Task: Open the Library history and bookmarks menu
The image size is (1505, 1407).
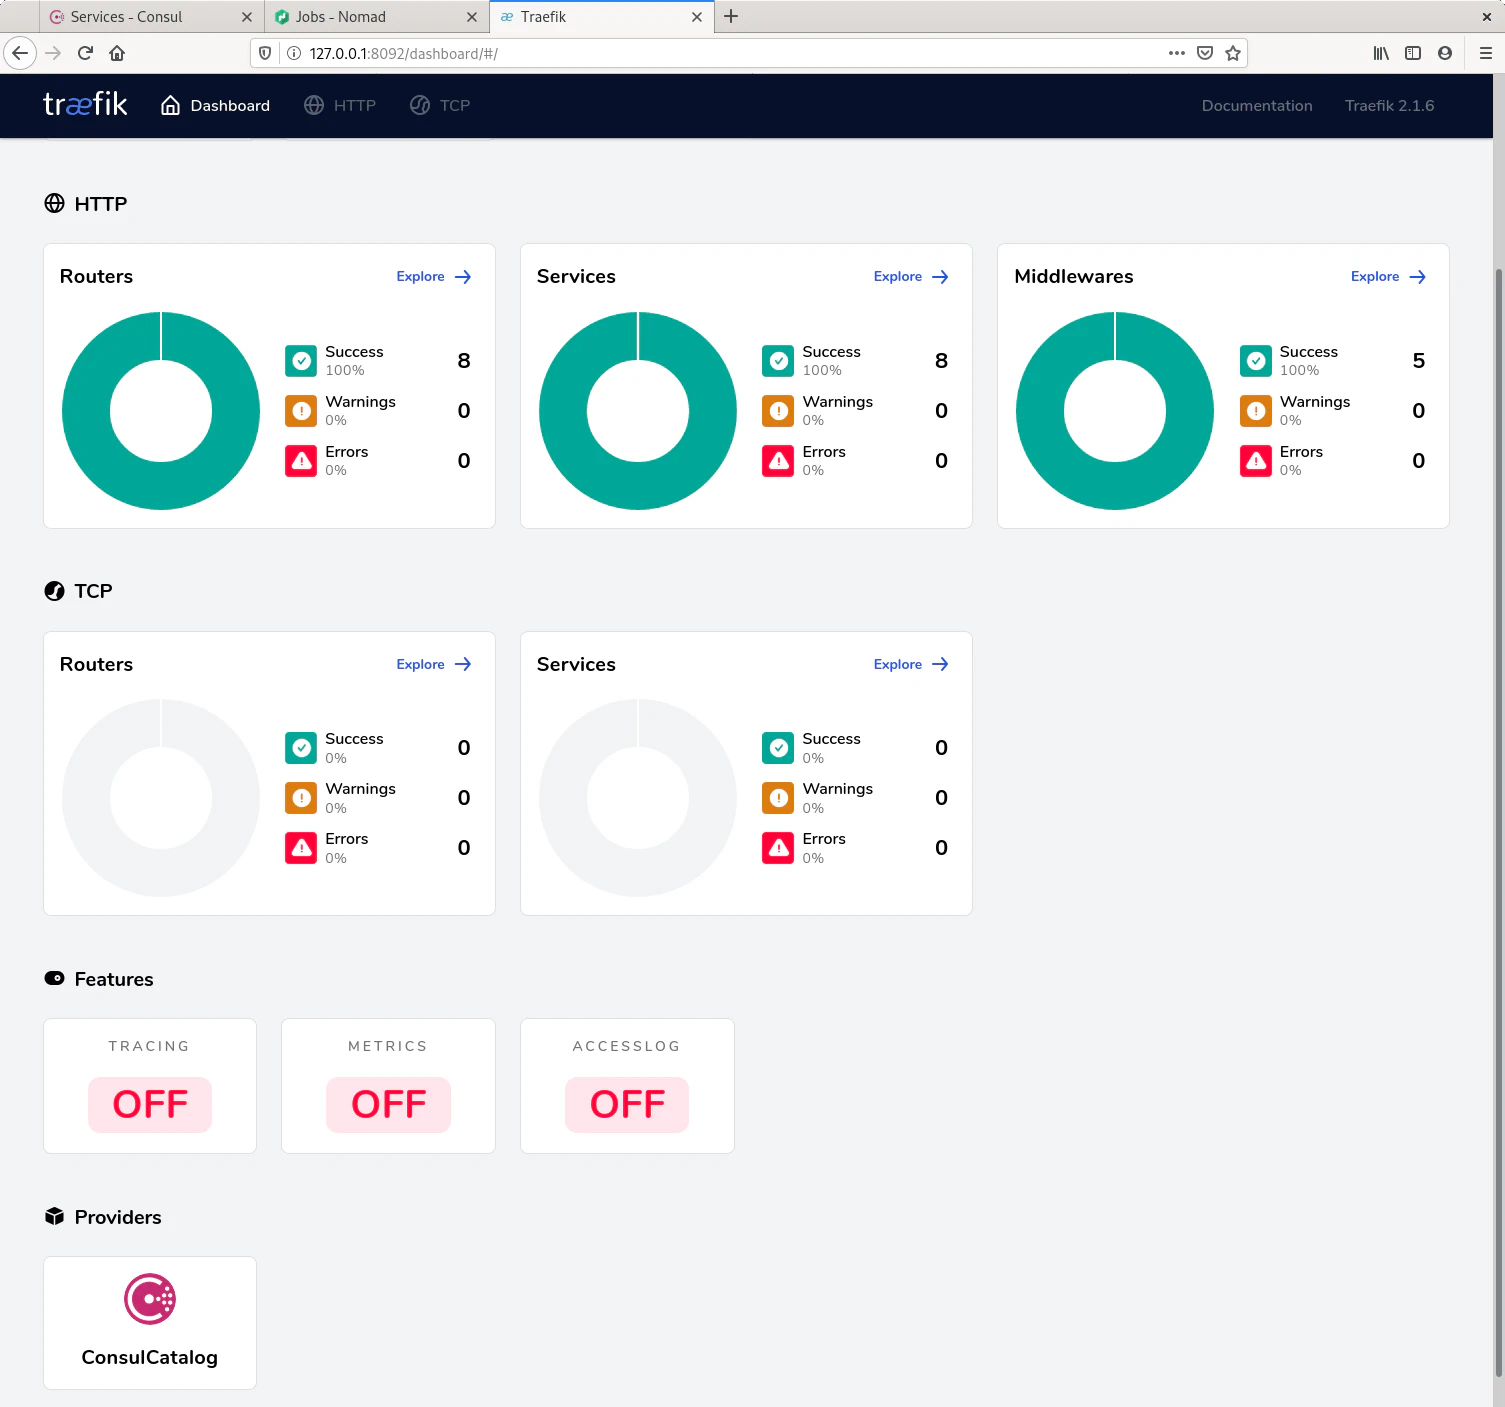Action: (x=1381, y=53)
